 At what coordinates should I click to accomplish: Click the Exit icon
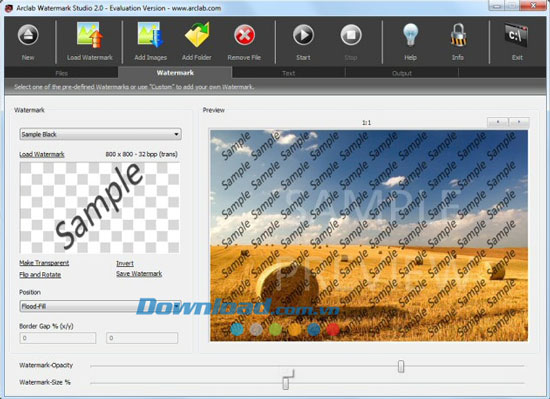(516, 35)
